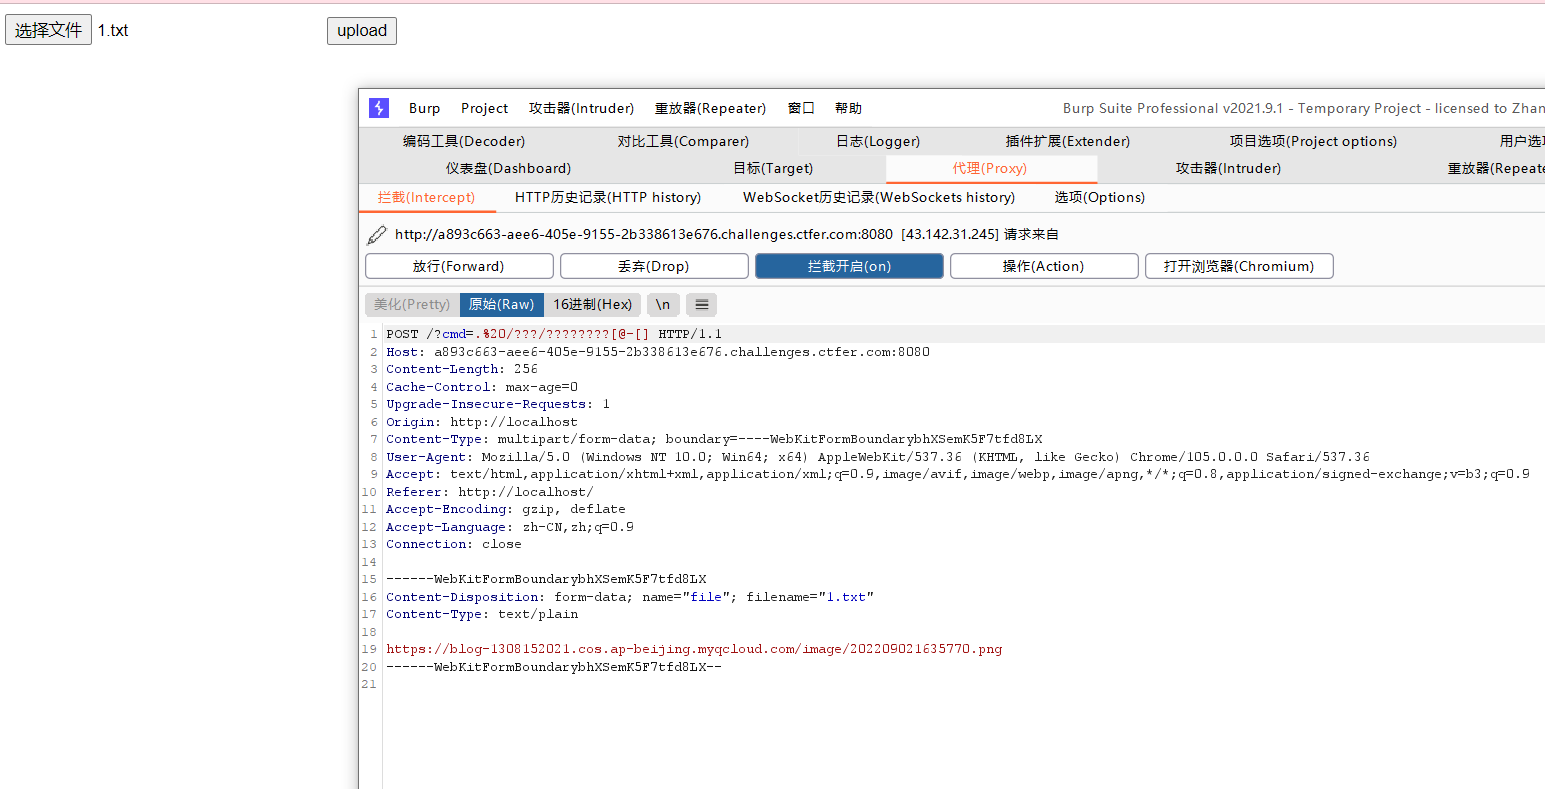This screenshot has width=1545, height=789.
Task: Click the Host header line
Action: tap(658, 352)
